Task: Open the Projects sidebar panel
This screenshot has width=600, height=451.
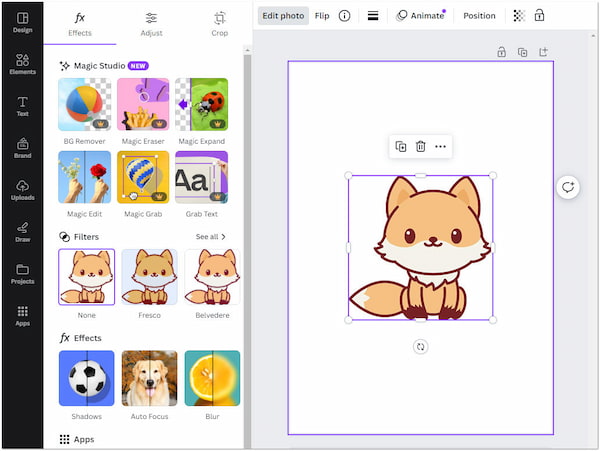Action: pos(23,274)
